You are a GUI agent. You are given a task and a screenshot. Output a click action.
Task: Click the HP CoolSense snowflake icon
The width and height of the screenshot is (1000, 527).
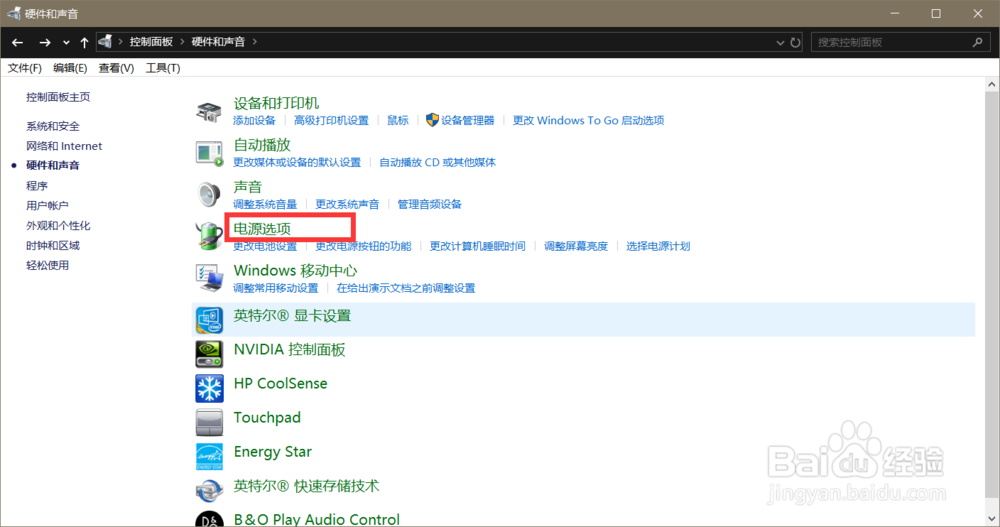pos(209,388)
